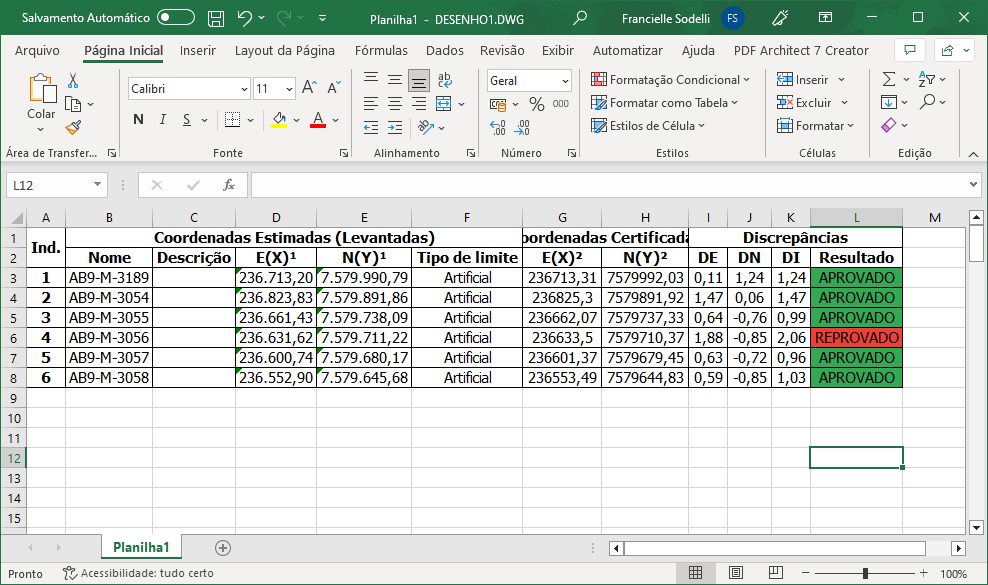Apply bold formatting with N button

[x=139, y=120]
